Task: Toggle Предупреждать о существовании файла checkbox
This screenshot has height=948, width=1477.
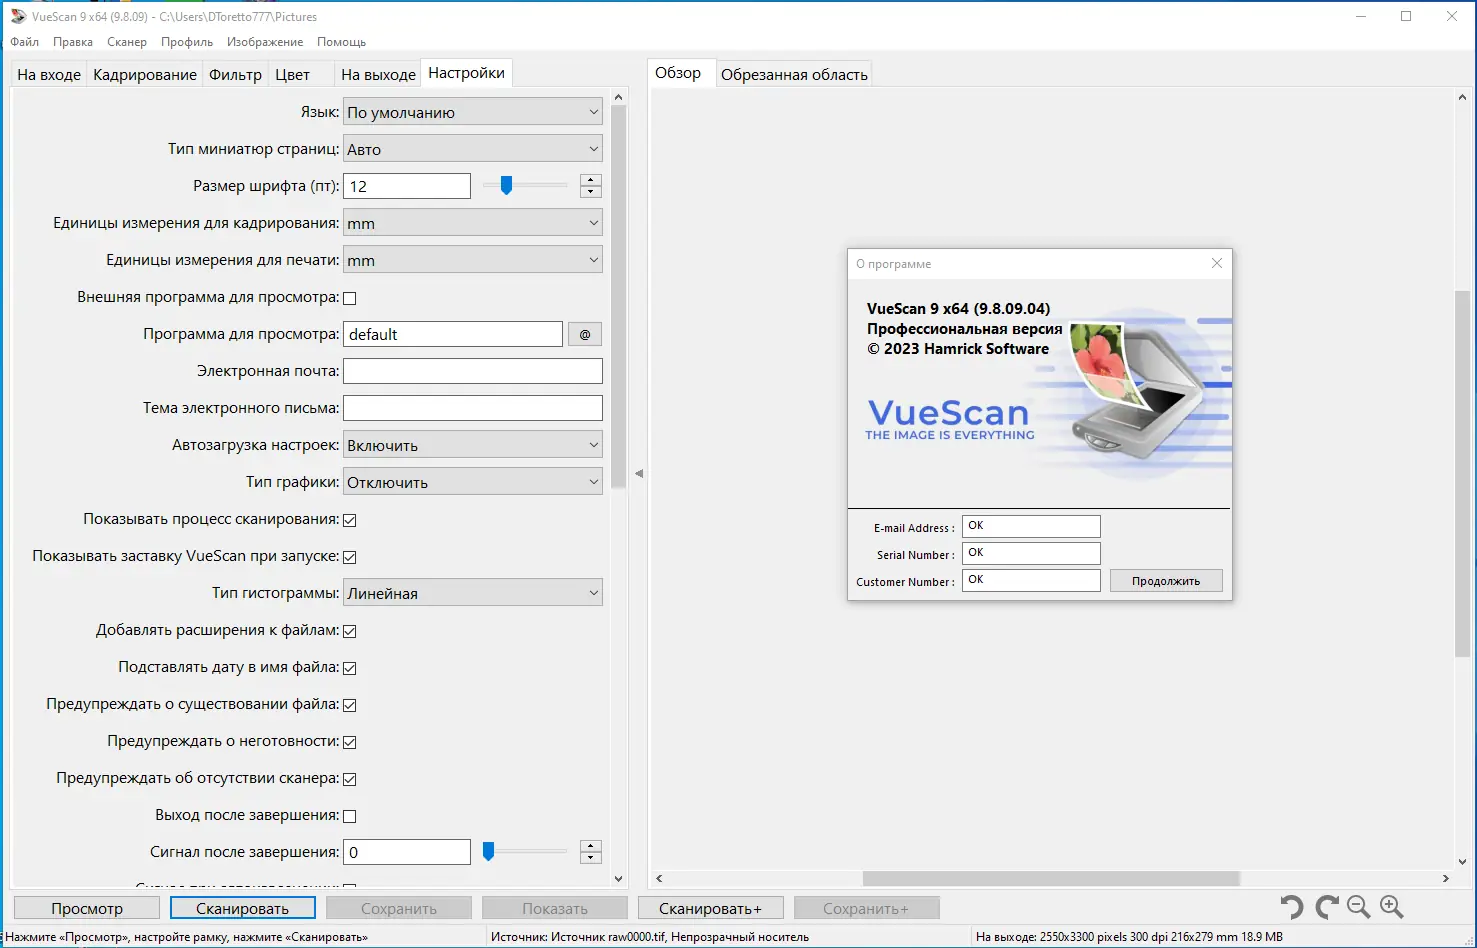Action: [350, 705]
